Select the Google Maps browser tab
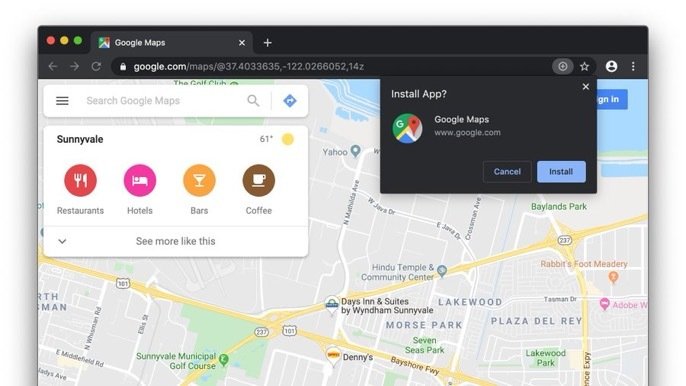 click(172, 42)
